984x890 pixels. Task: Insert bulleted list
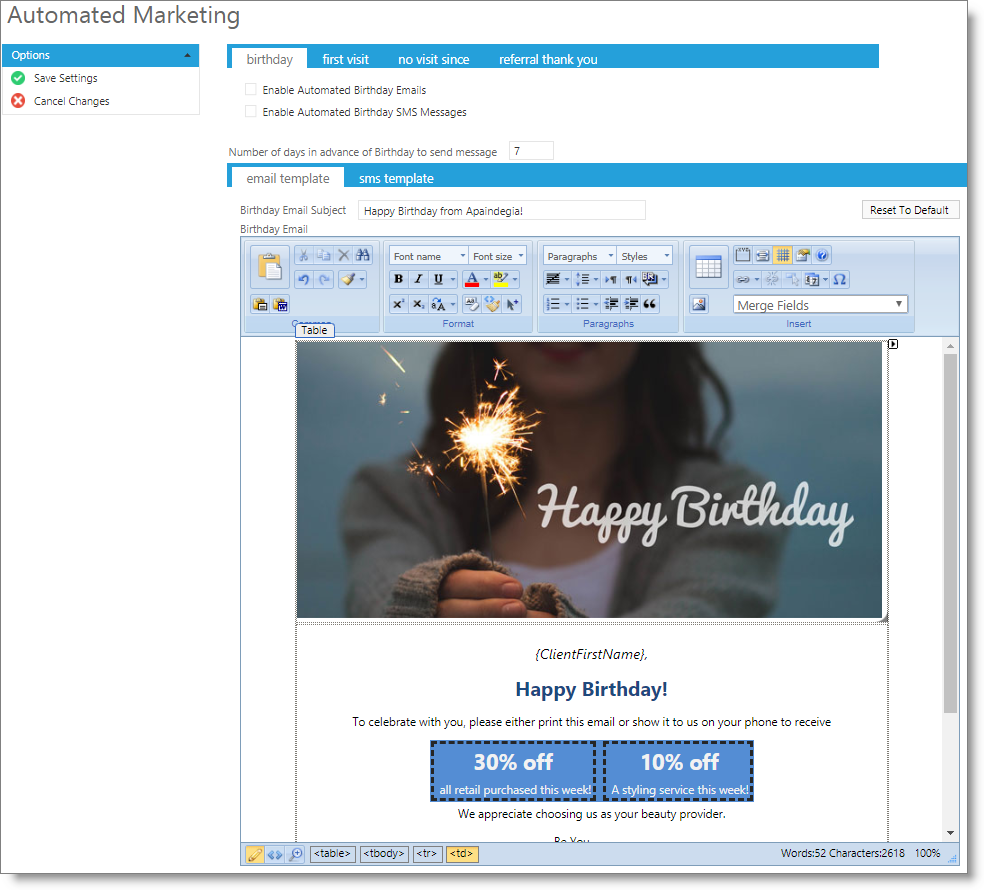[x=582, y=304]
